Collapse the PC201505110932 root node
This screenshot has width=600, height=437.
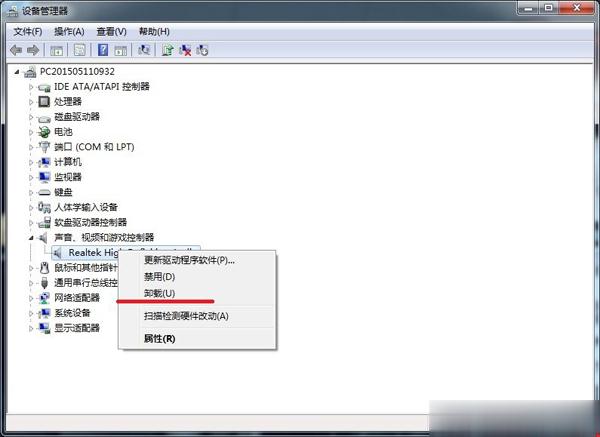(19, 72)
